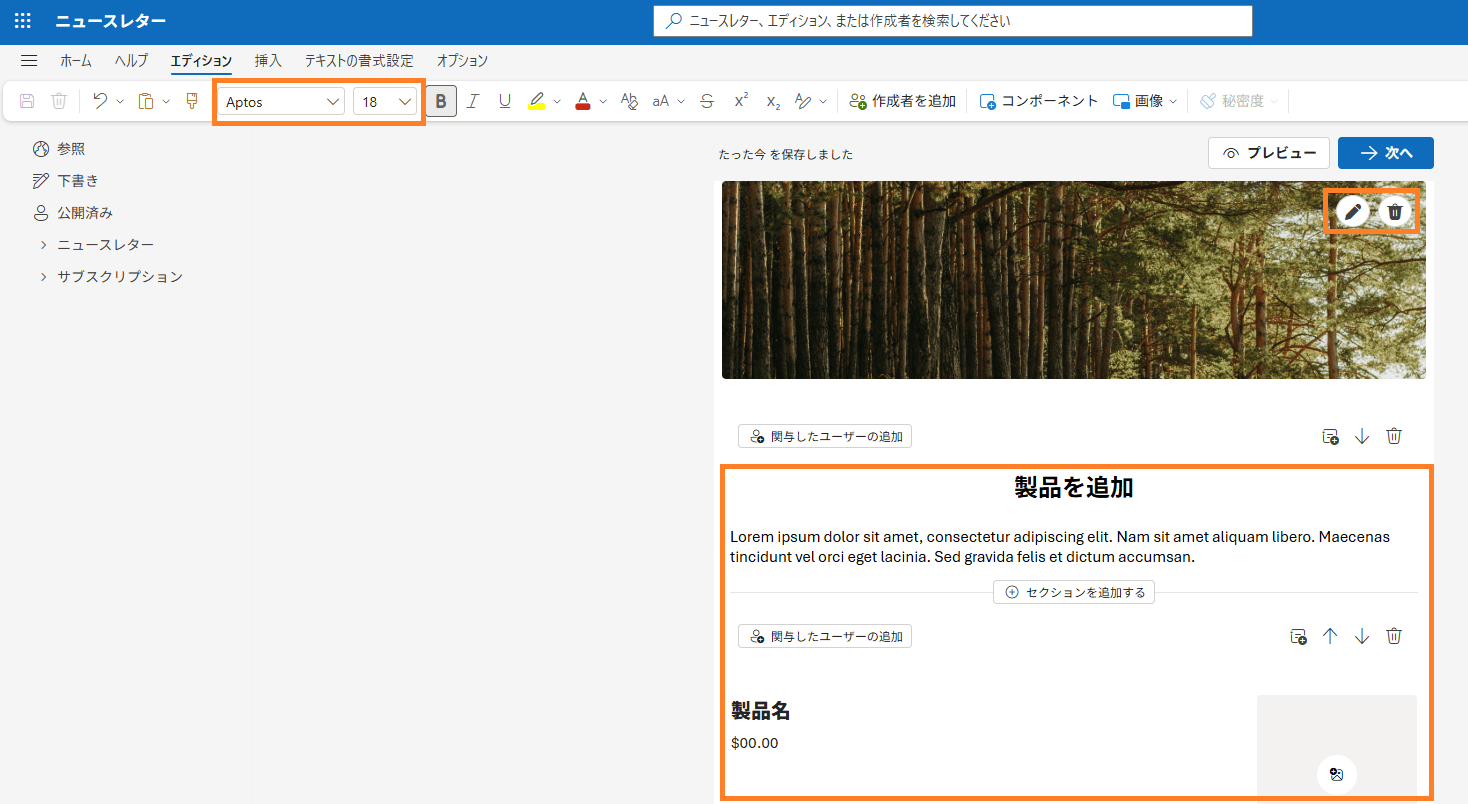
Task: Click the Undo arrow icon
Action: pyautogui.click(x=100, y=101)
